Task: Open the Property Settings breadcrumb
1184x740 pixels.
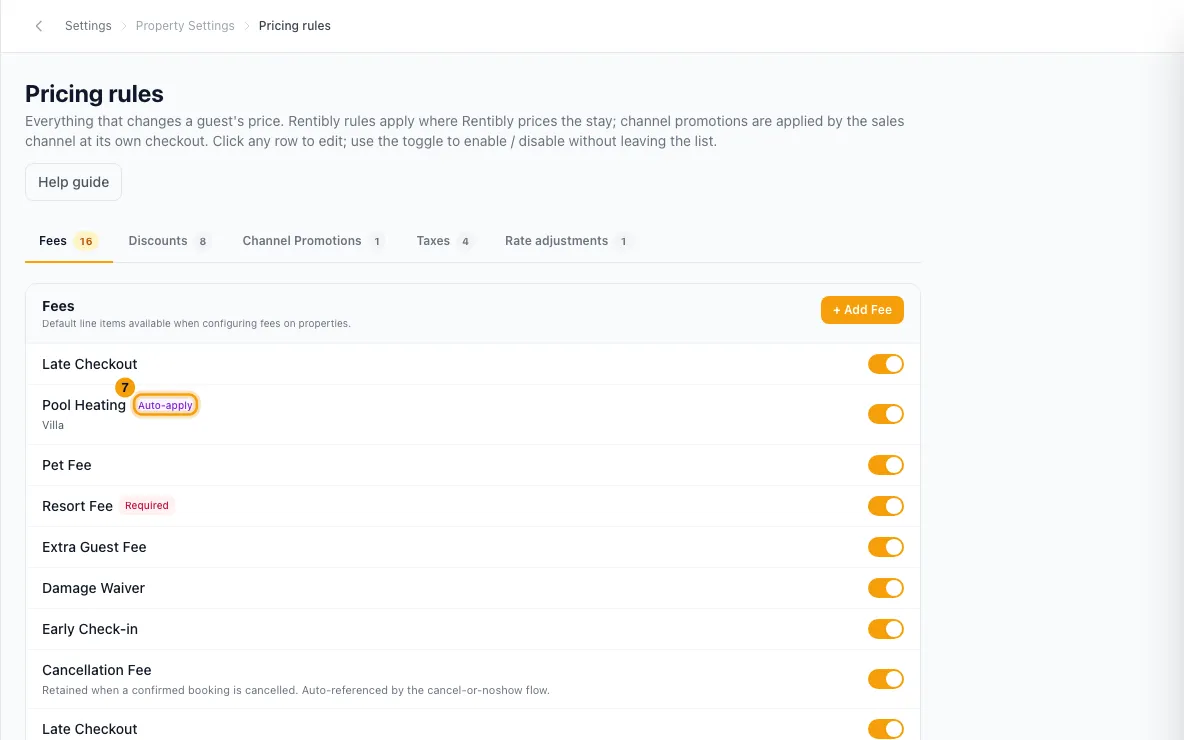Action: coord(185,26)
